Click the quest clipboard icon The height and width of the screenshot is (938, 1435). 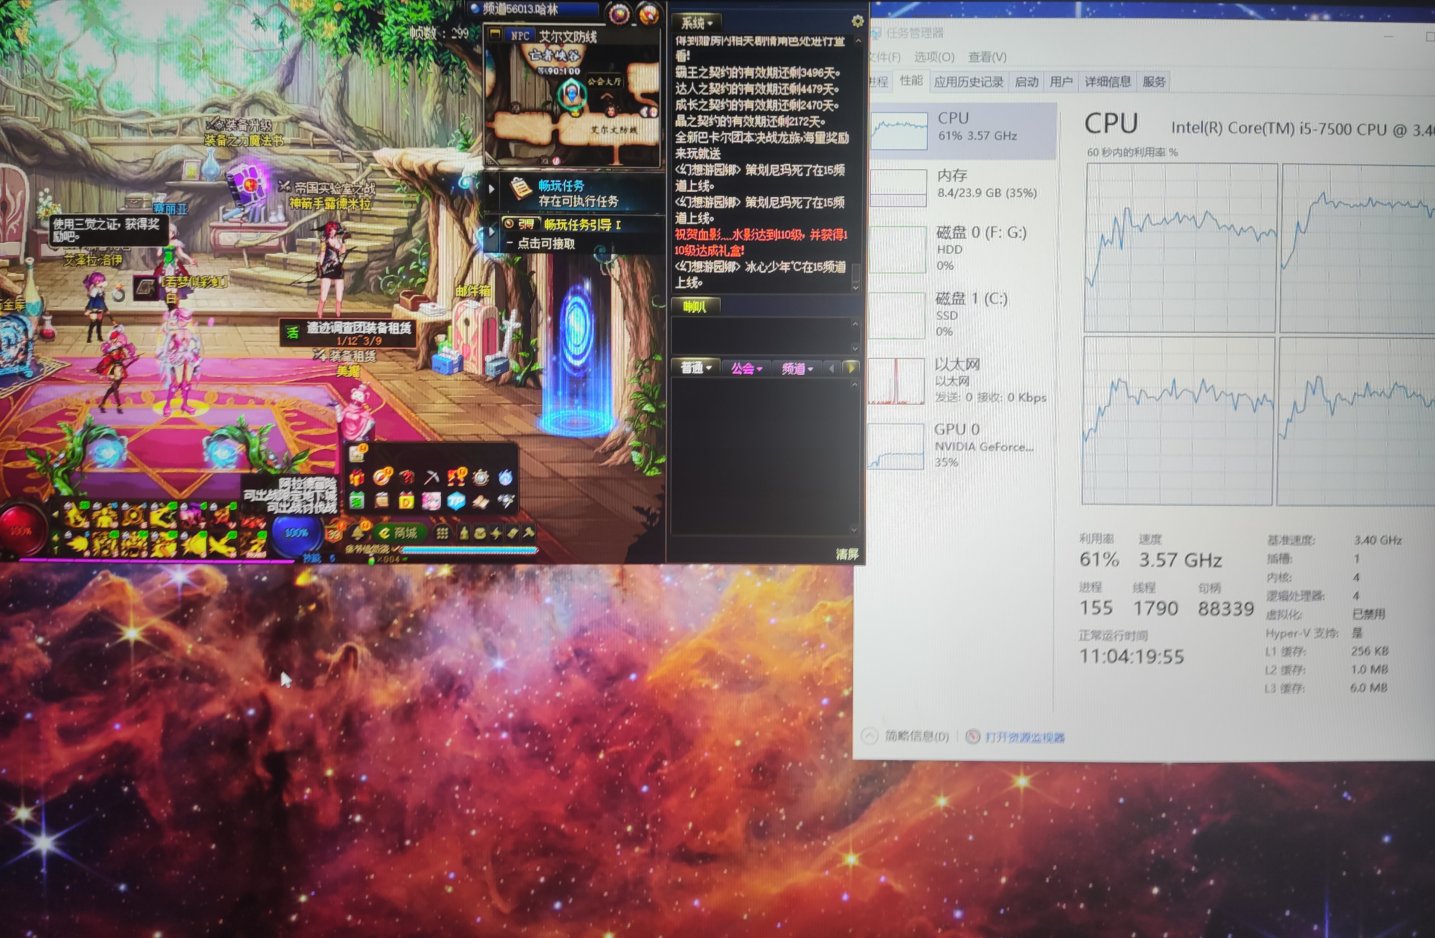[520, 189]
